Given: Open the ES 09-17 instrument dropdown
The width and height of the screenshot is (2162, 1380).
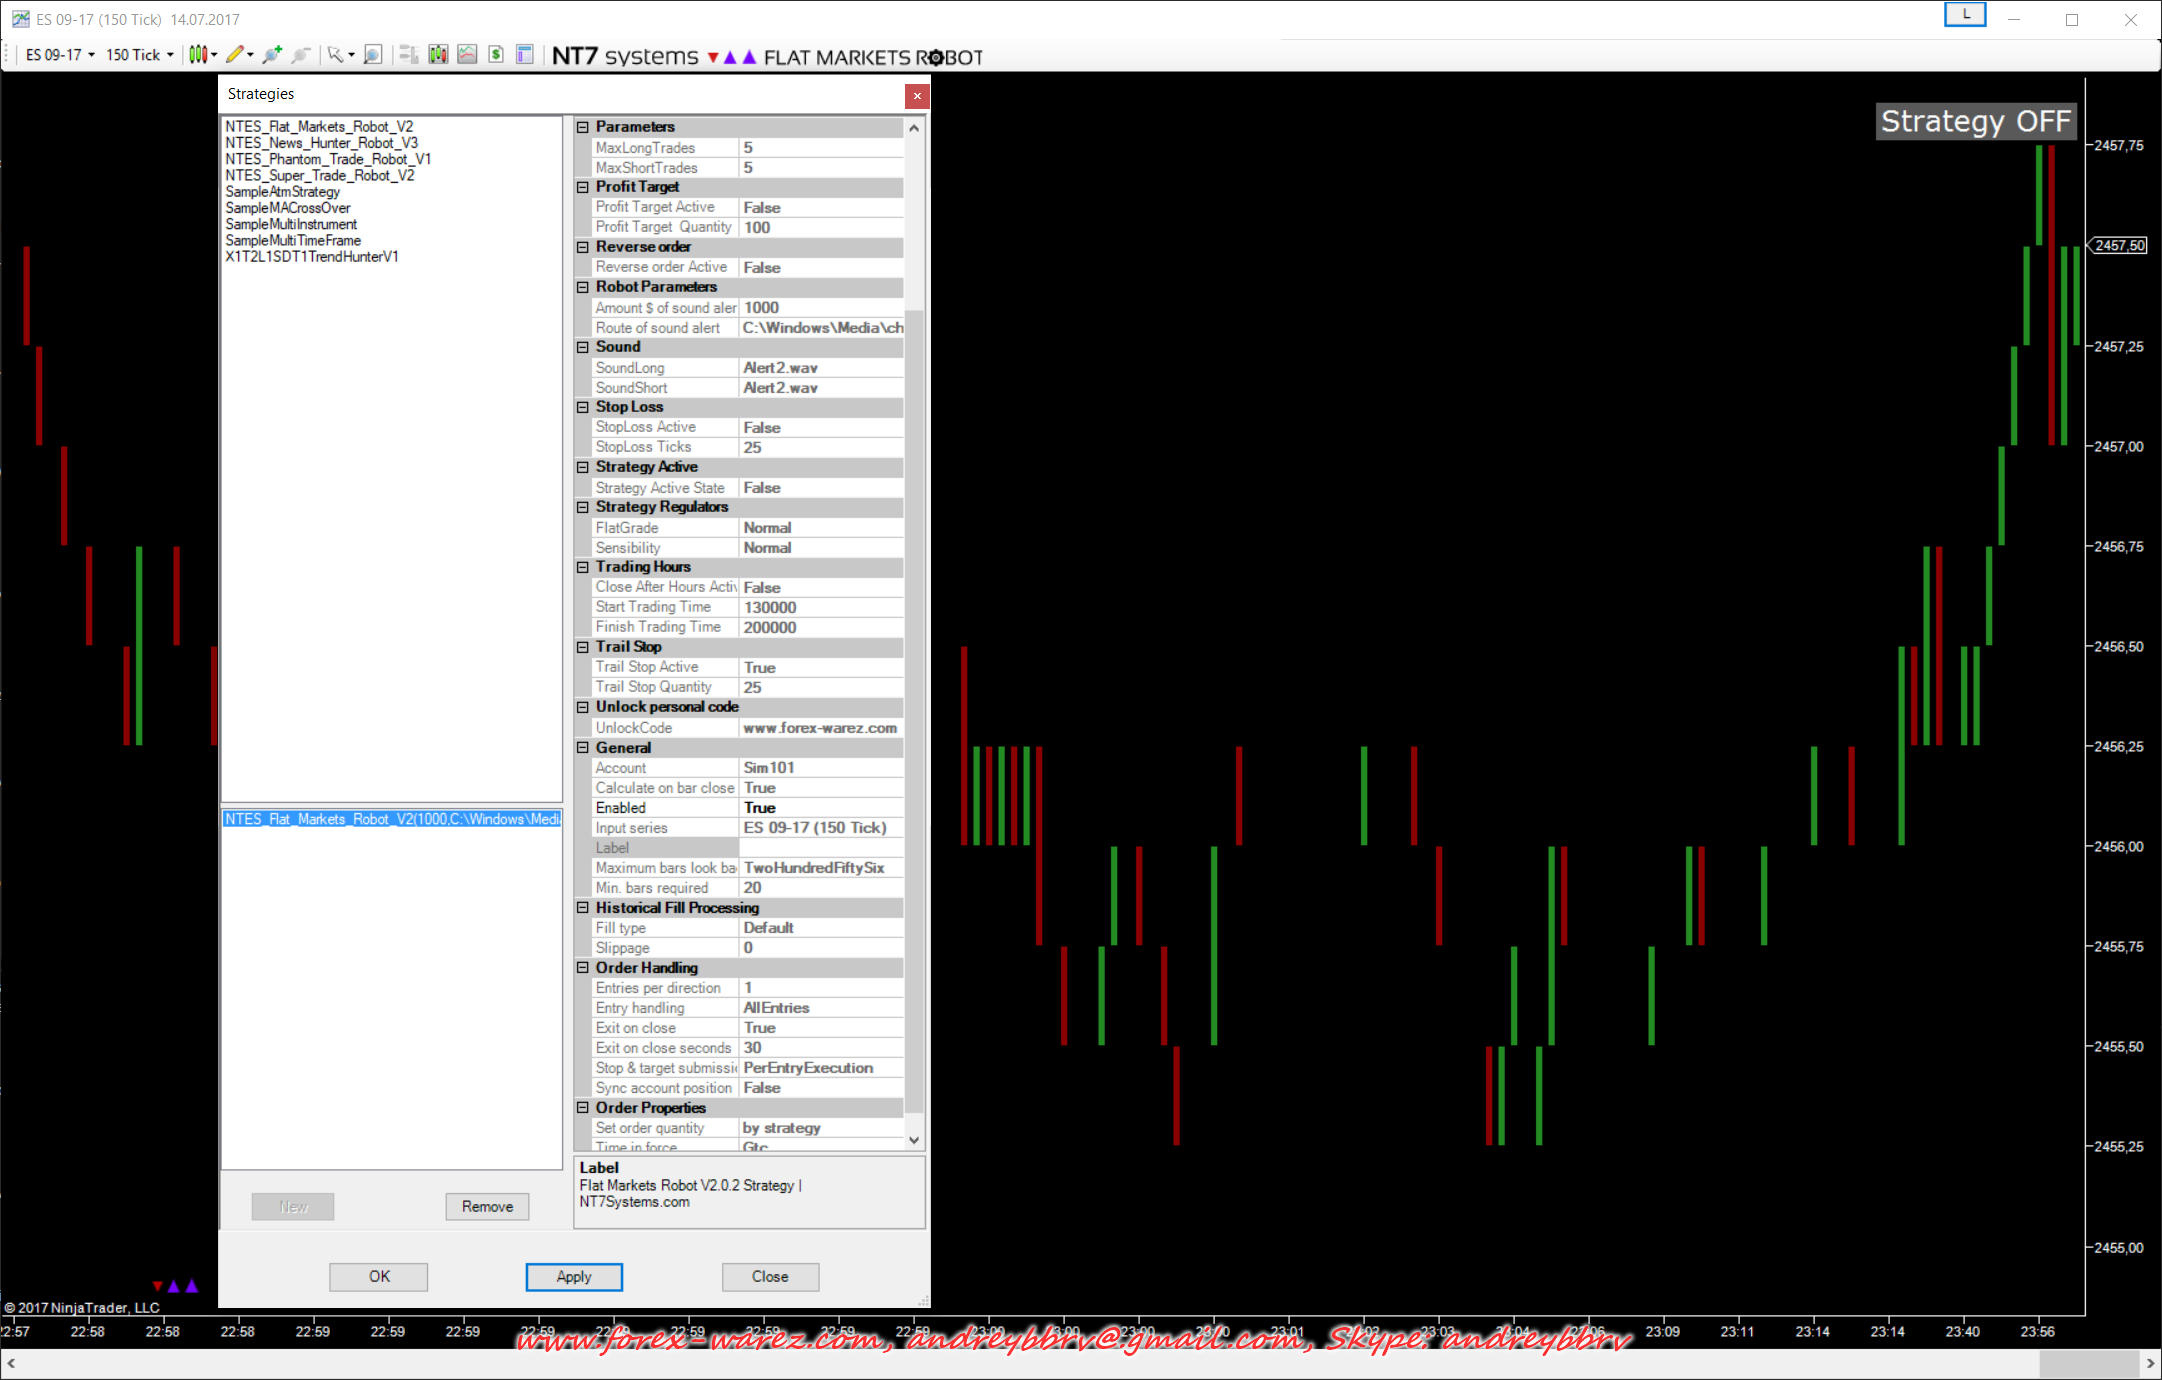Looking at the screenshot, I should click(x=61, y=55).
